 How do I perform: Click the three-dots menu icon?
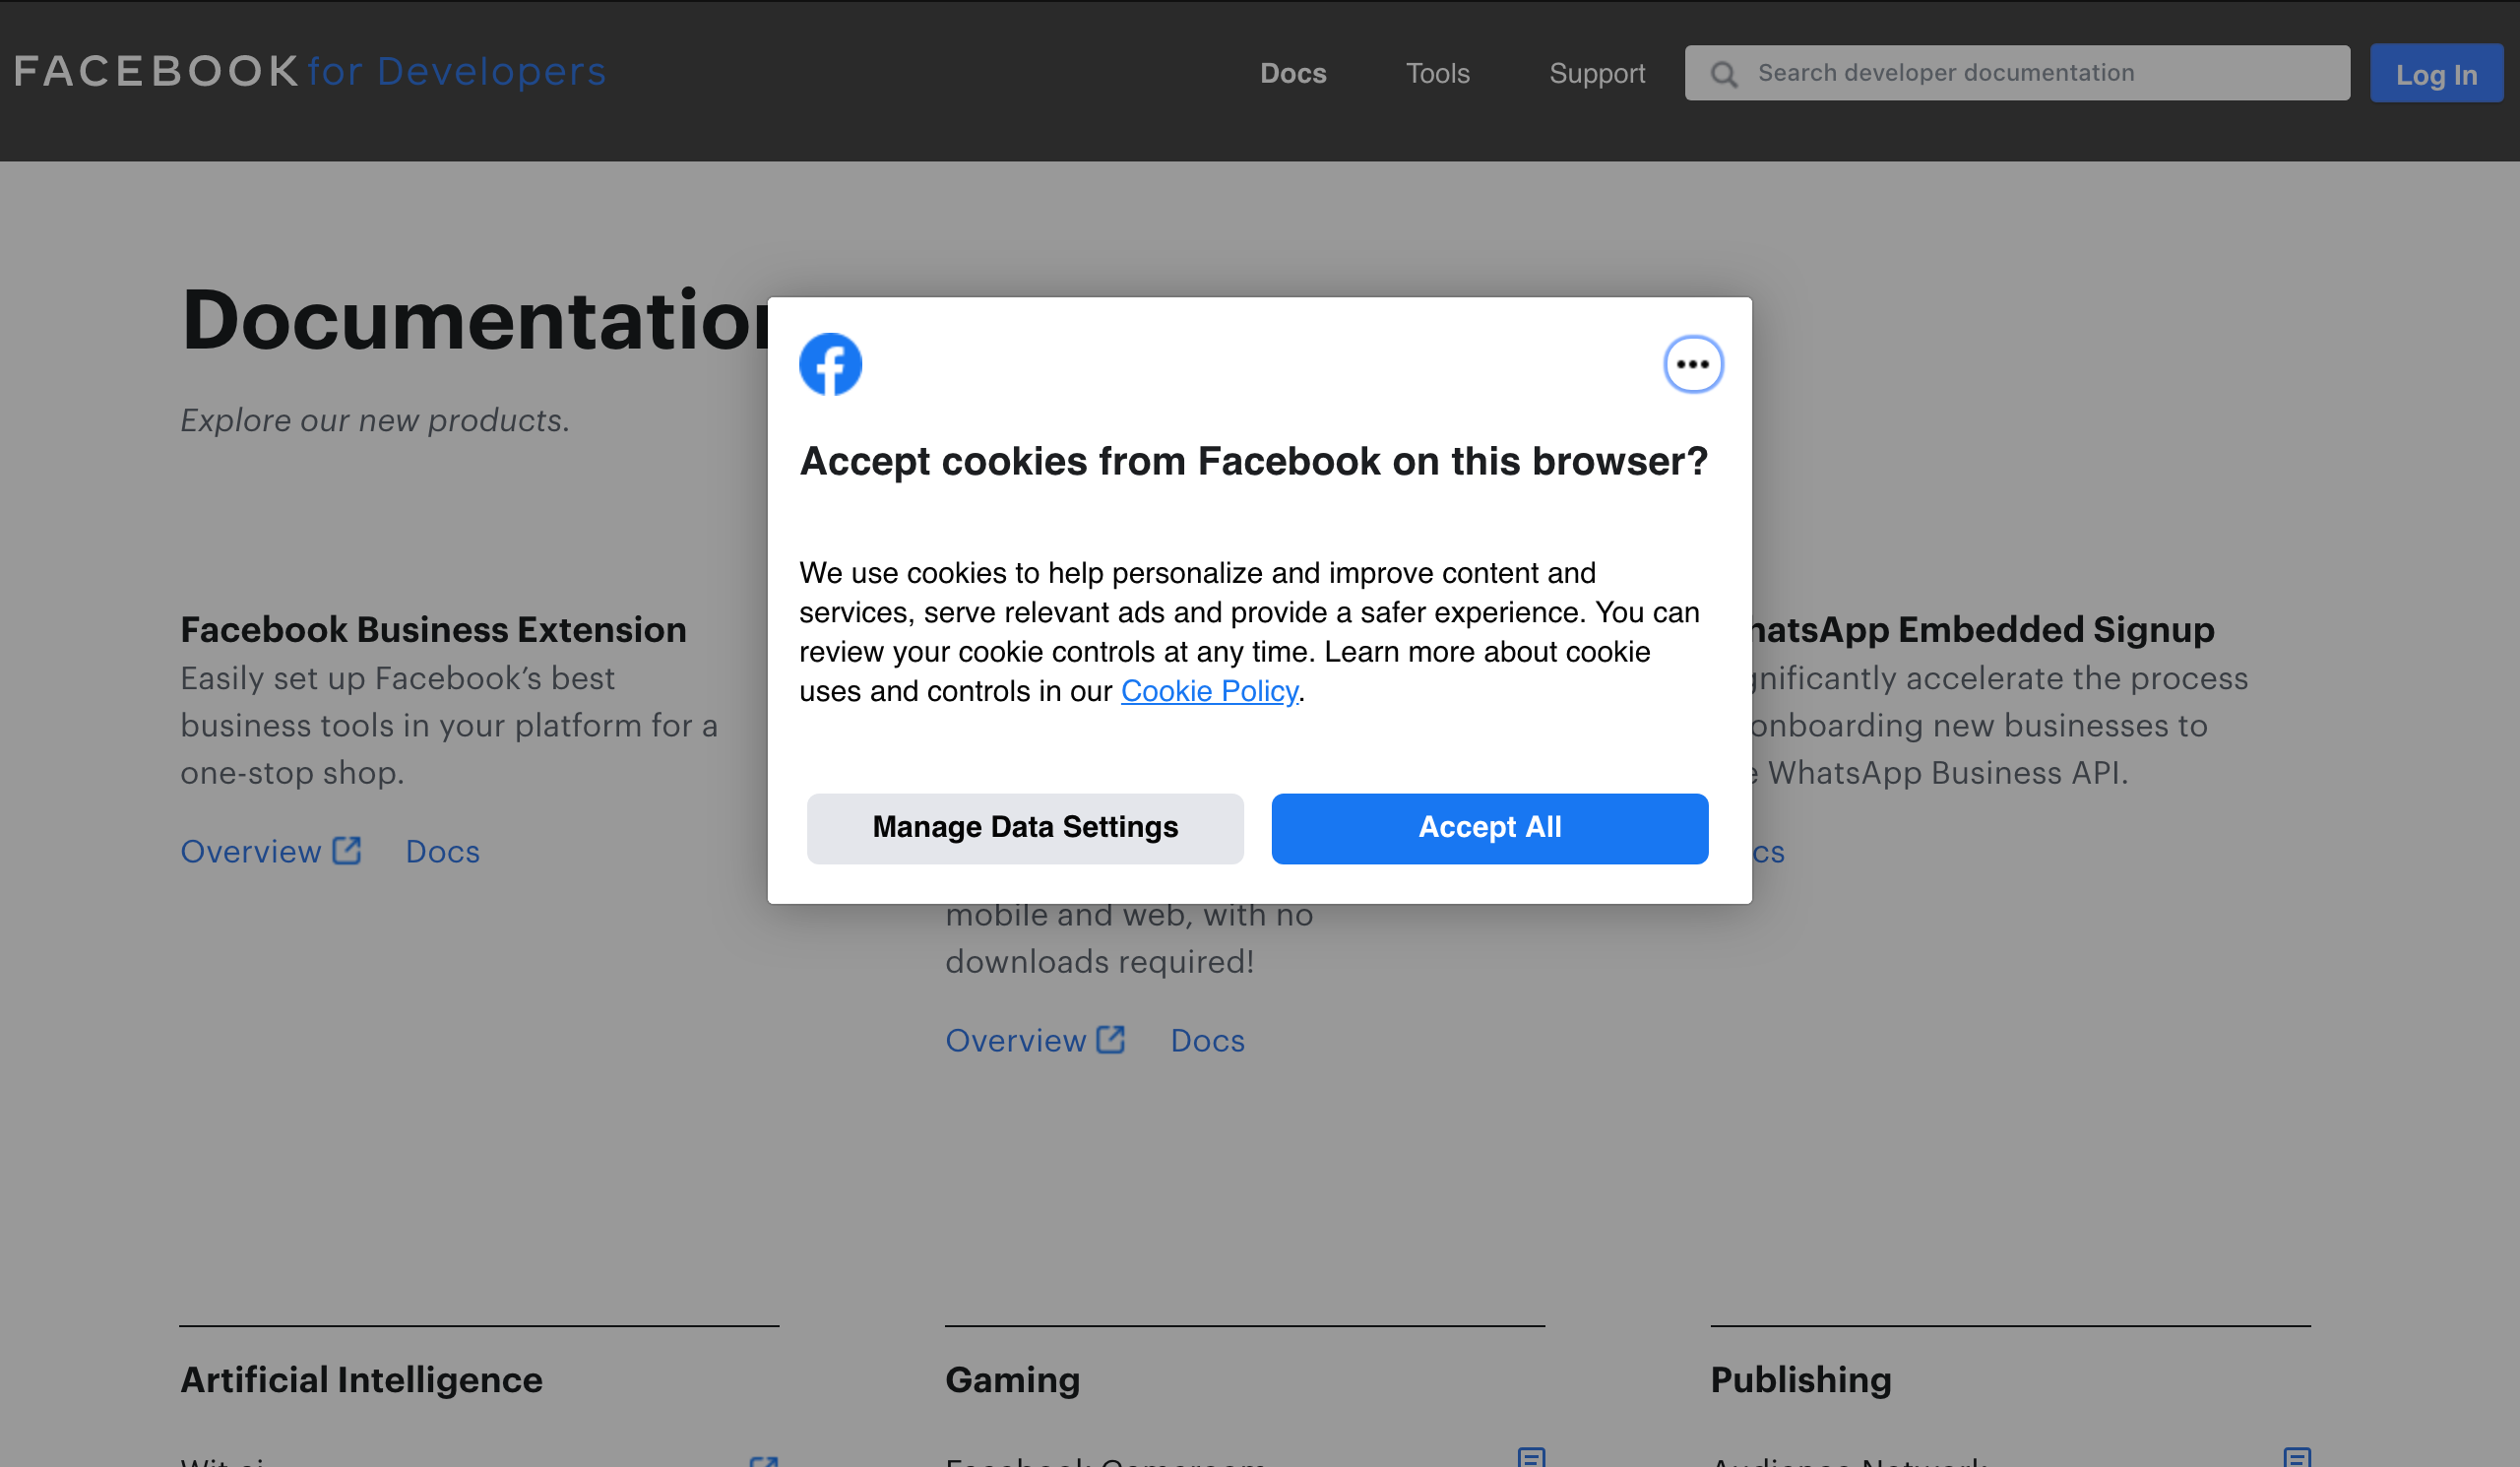1691,365
